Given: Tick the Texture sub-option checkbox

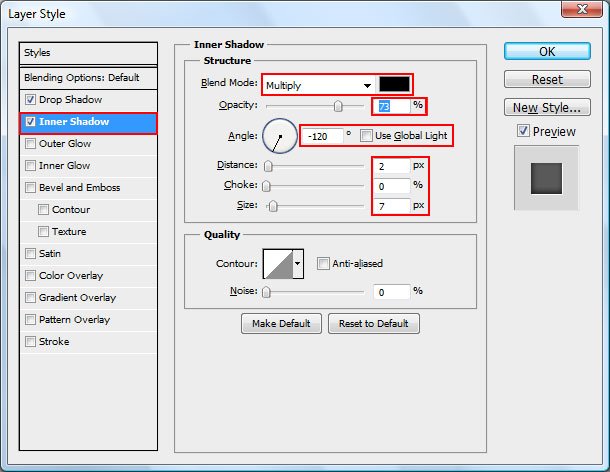Looking at the screenshot, I should [x=43, y=232].
